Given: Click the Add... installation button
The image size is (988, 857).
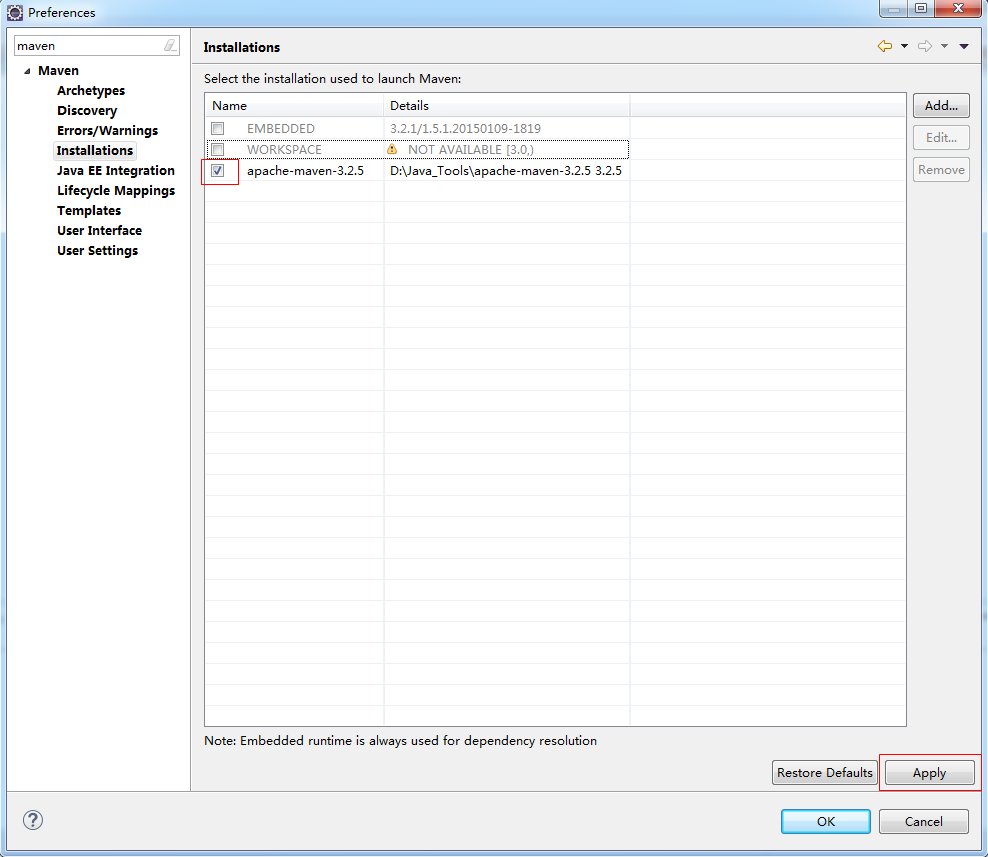Looking at the screenshot, I should pyautogui.click(x=941, y=106).
